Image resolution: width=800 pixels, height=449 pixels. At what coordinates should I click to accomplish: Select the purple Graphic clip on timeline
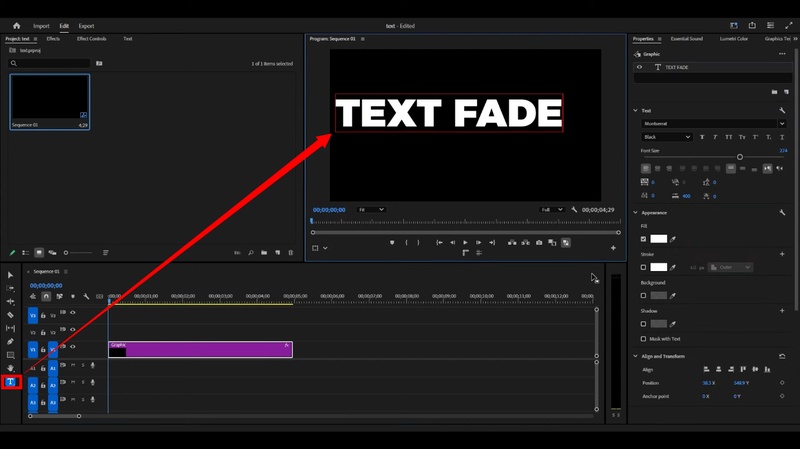coord(200,350)
